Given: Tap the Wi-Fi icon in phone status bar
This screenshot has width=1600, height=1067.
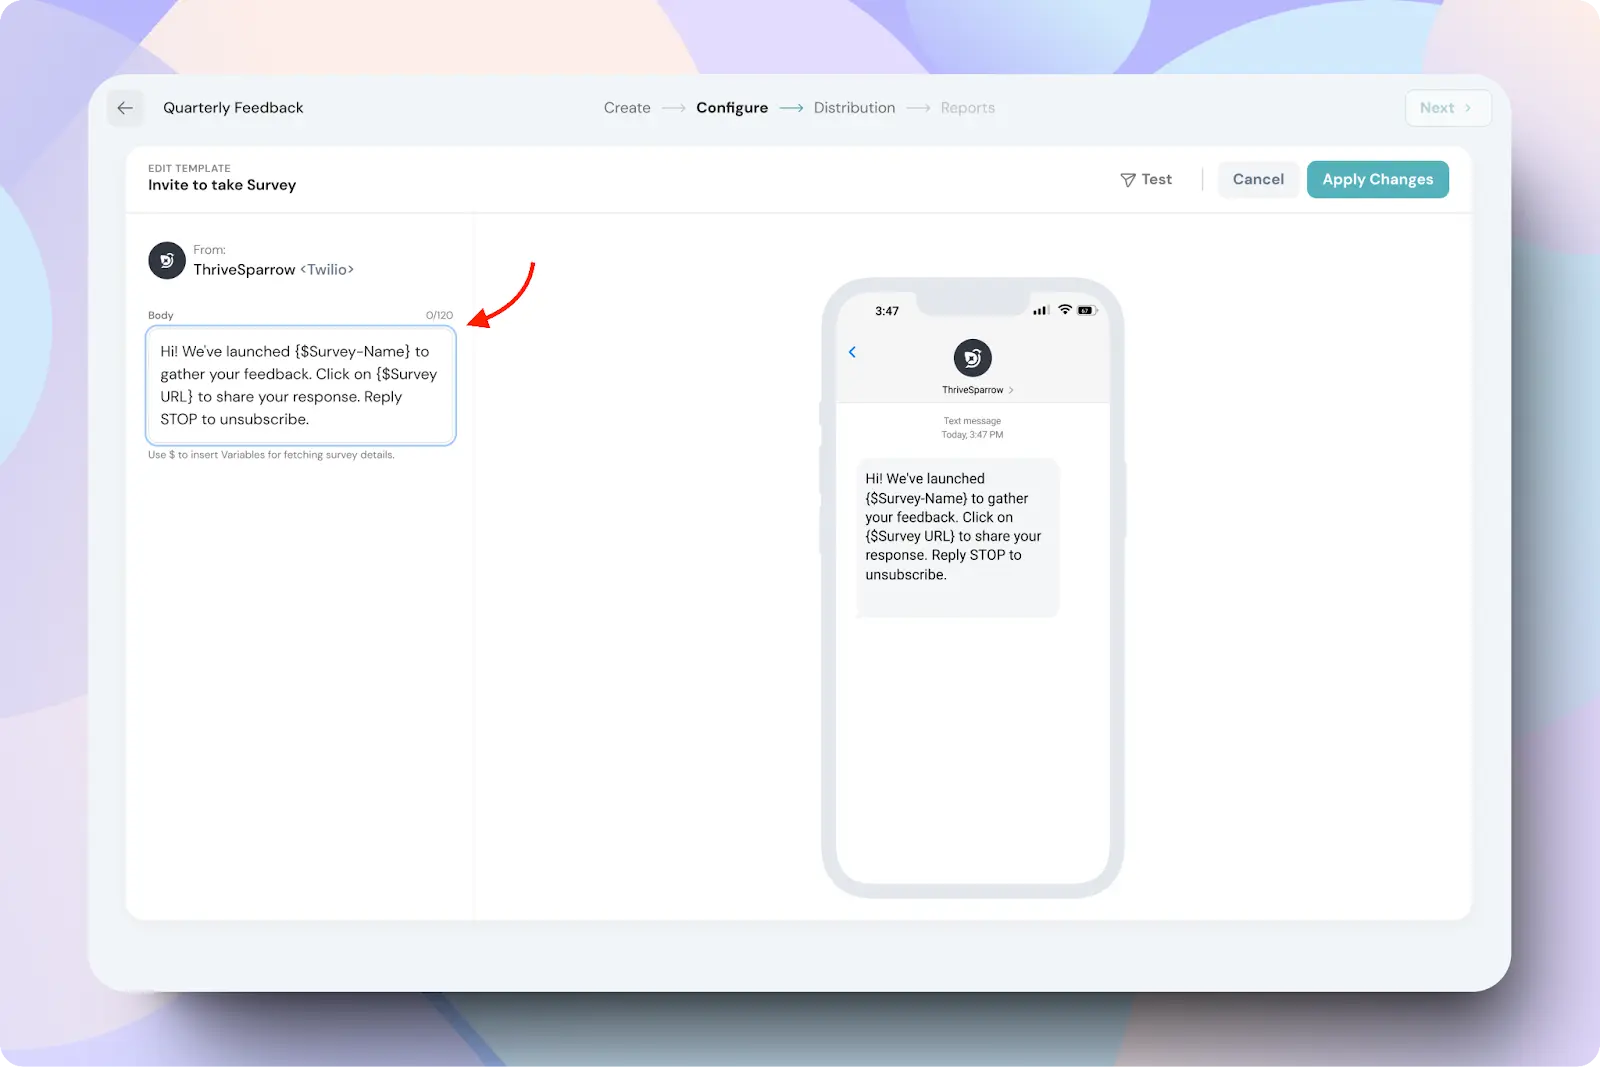Looking at the screenshot, I should point(1065,310).
